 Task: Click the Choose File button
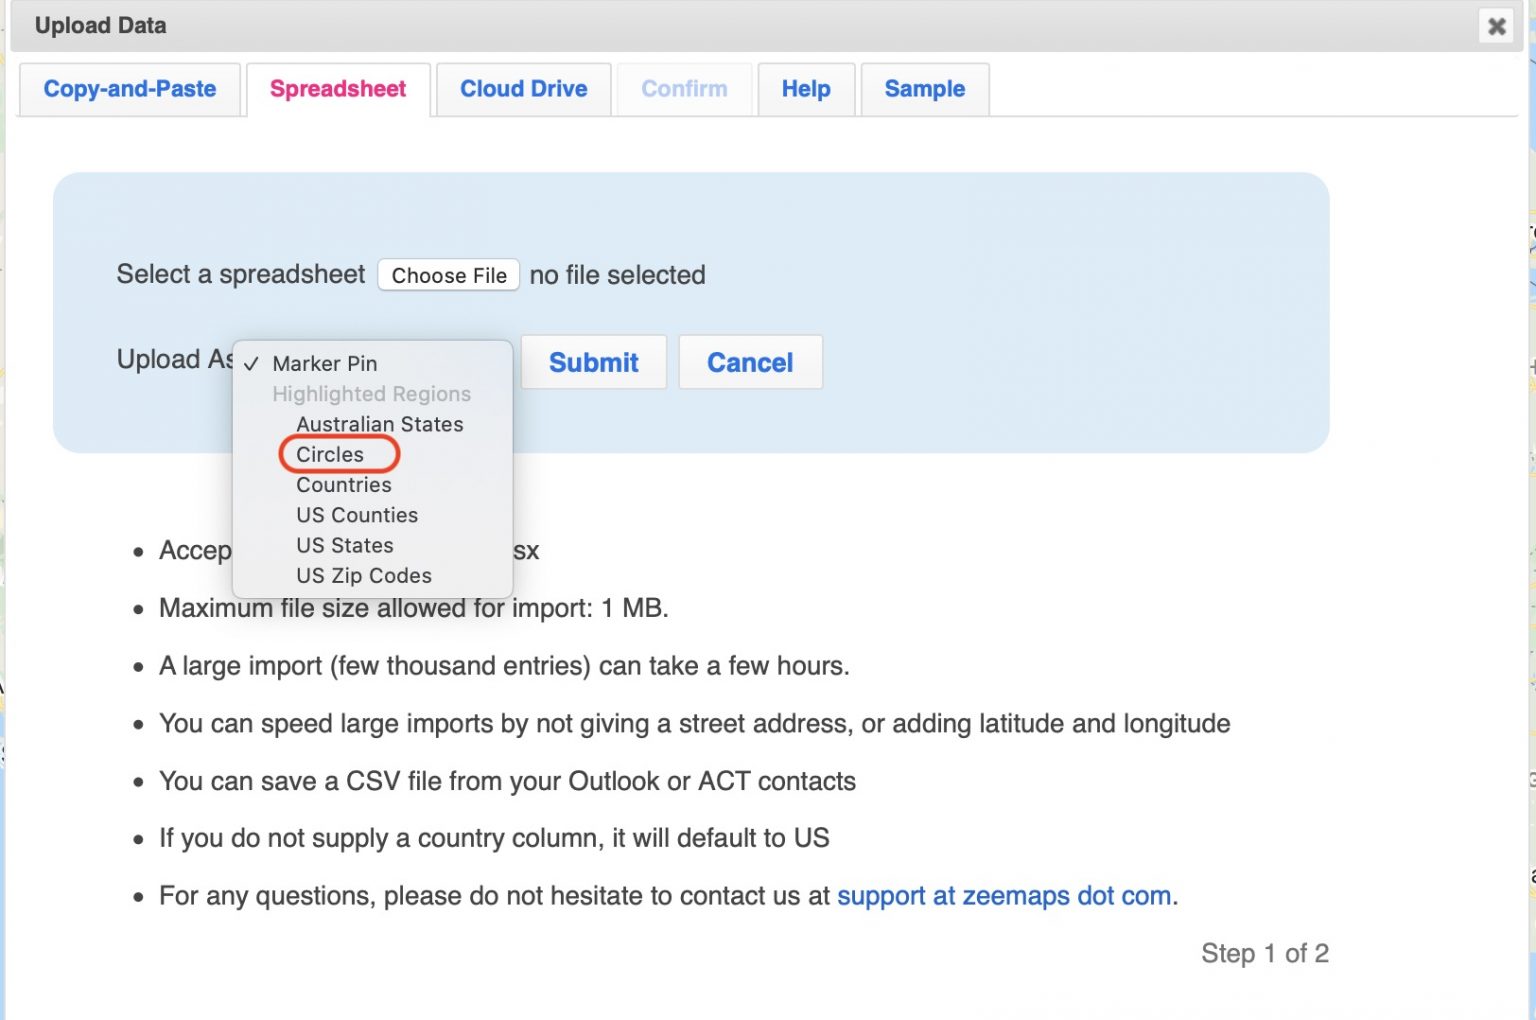point(447,275)
